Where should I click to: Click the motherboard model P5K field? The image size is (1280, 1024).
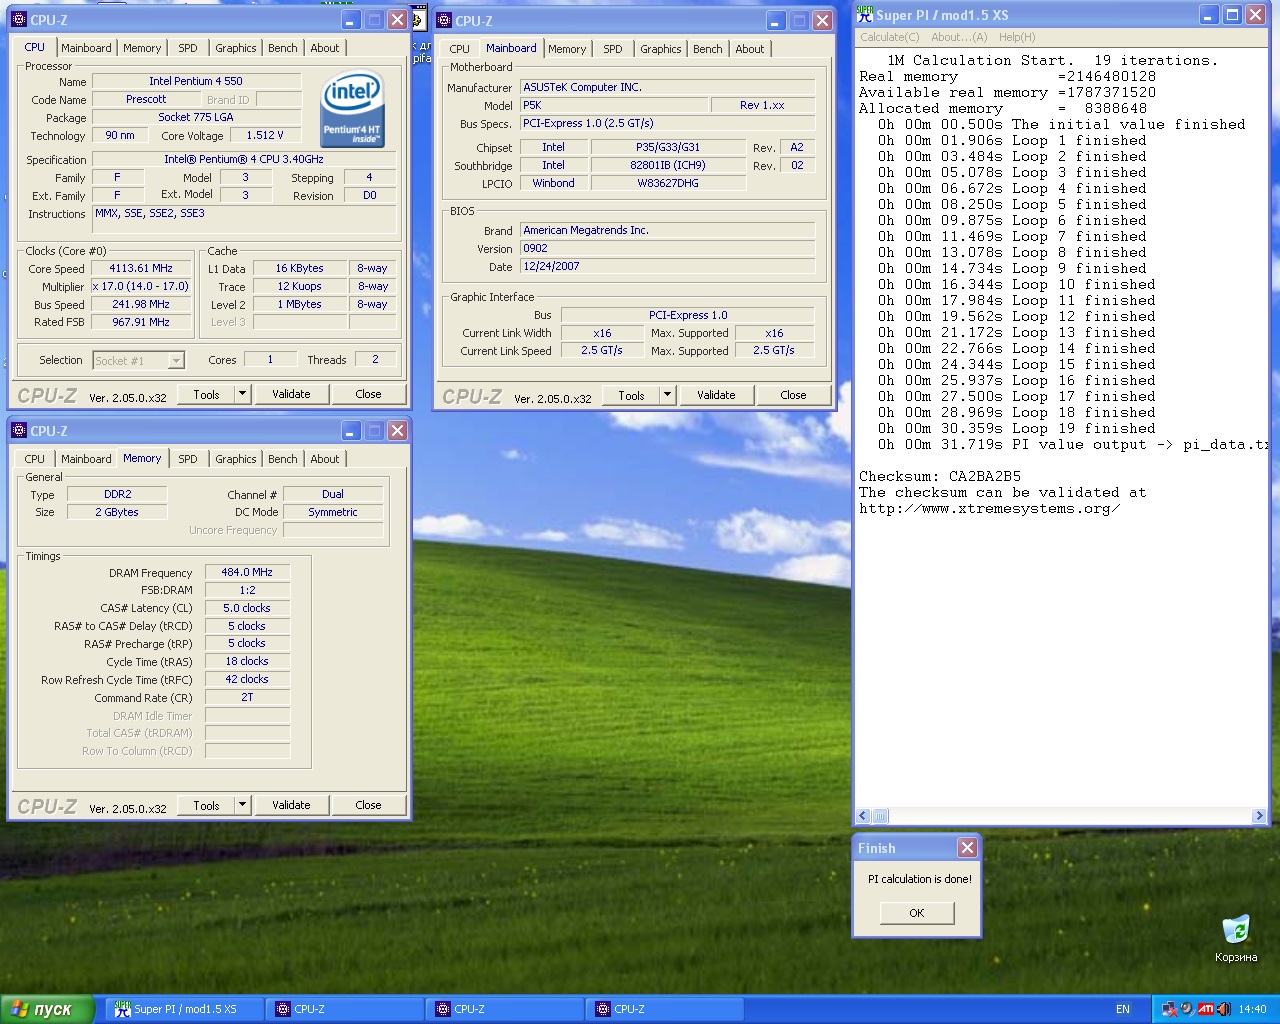pos(614,105)
